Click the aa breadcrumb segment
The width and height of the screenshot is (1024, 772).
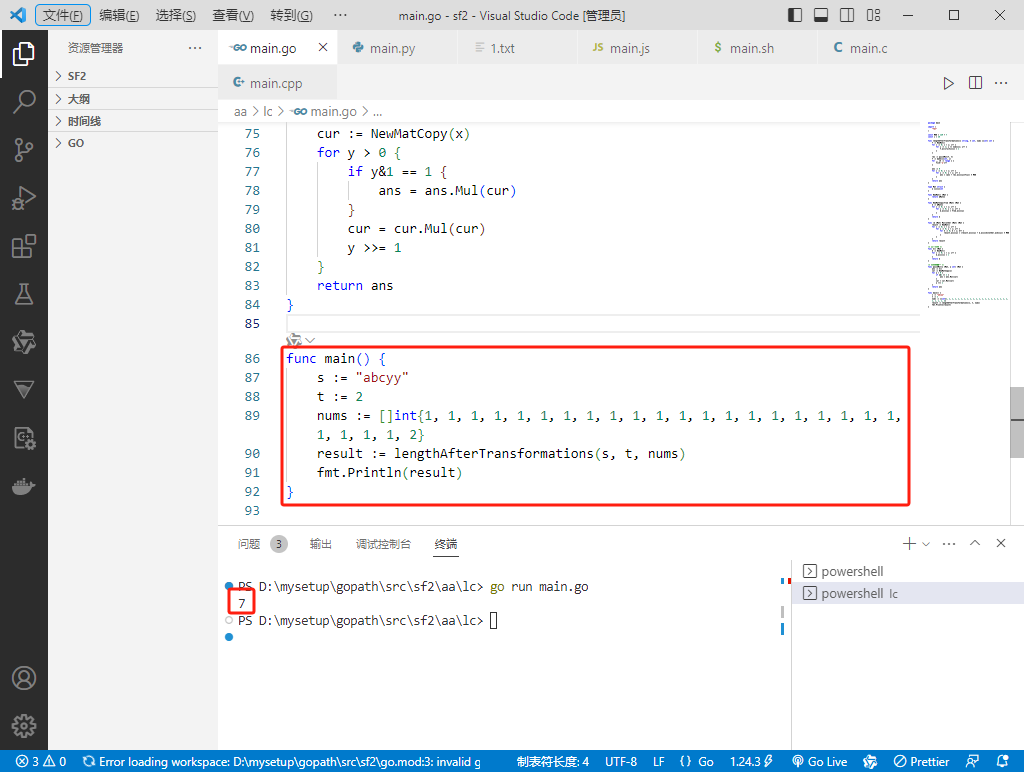tap(240, 112)
